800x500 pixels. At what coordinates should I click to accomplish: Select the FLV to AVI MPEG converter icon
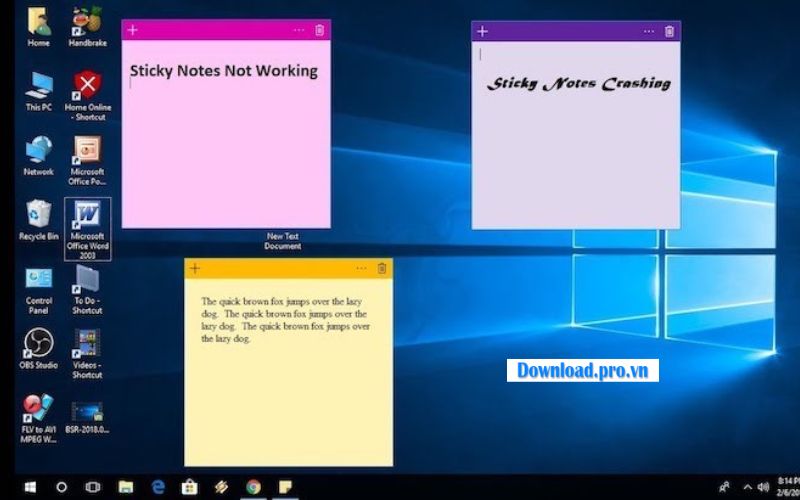tap(39, 418)
